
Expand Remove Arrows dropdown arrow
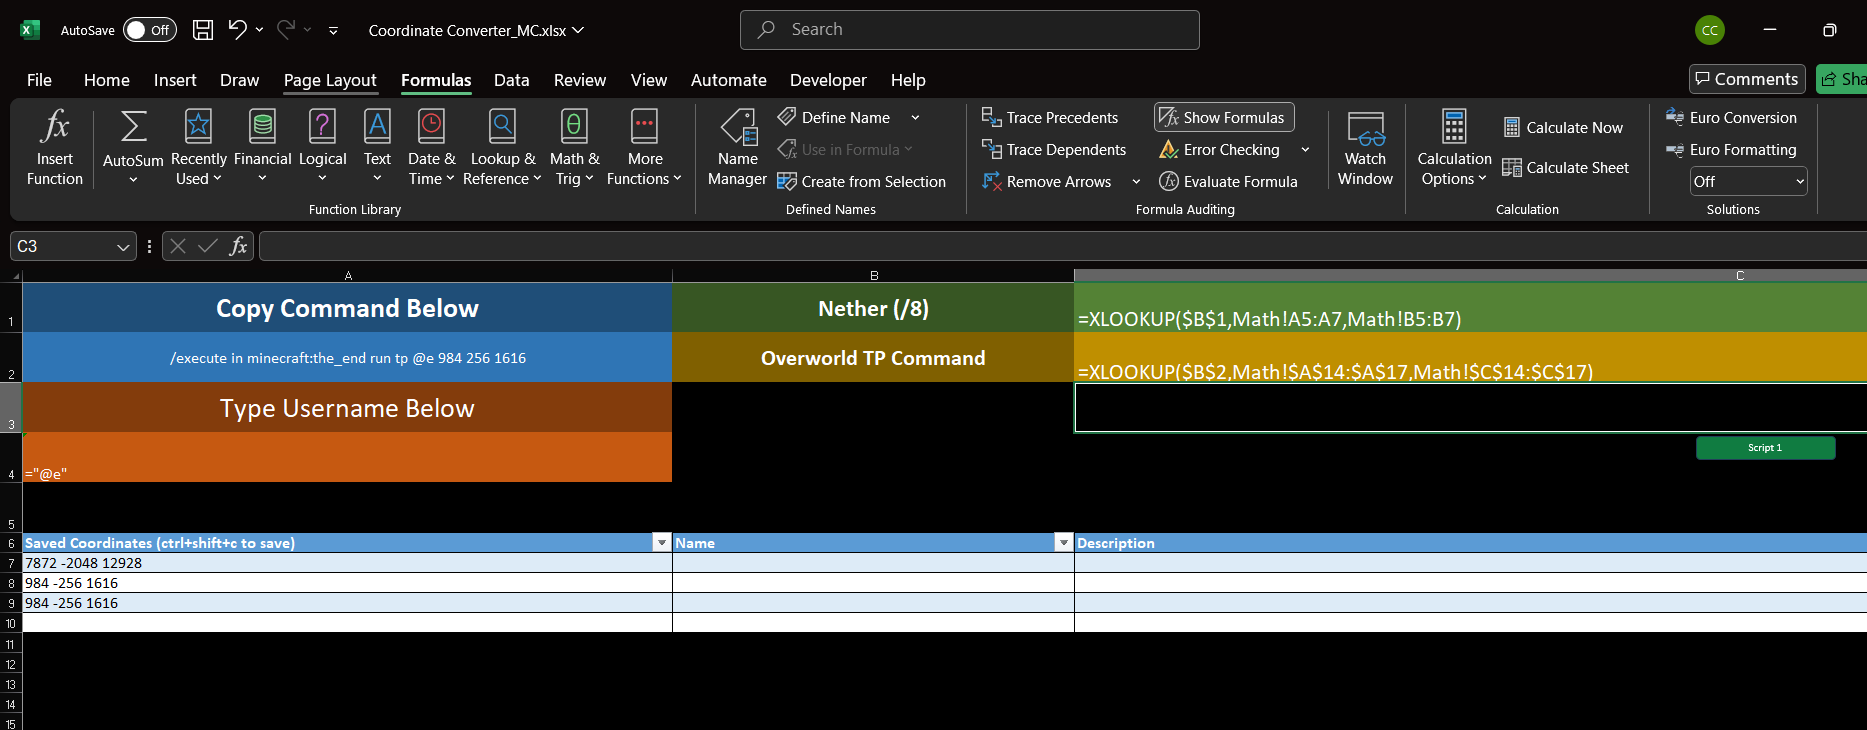click(x=1136, y=182)
